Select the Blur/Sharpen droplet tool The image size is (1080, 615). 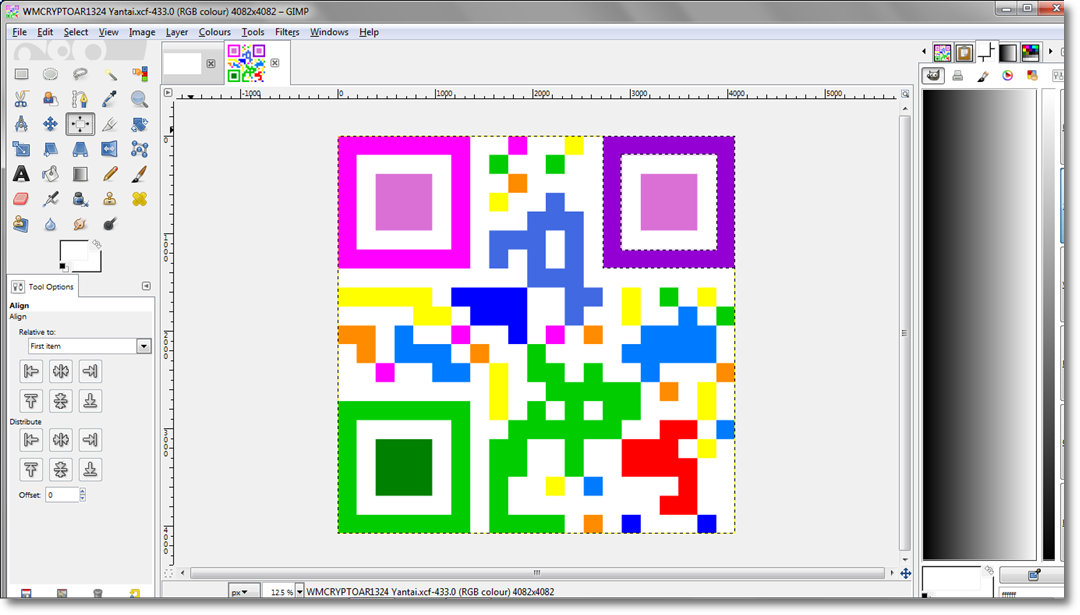(x=50, y=224)
